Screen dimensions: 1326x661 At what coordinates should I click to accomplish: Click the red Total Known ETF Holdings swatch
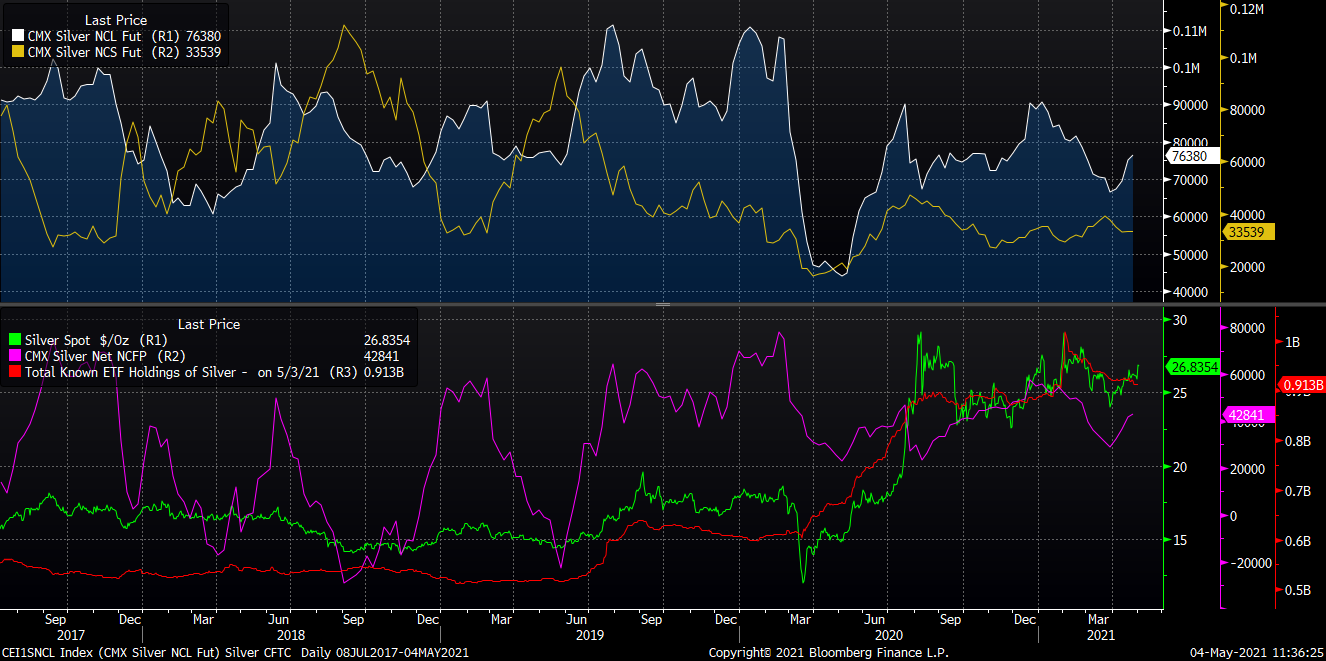(12, 372)
